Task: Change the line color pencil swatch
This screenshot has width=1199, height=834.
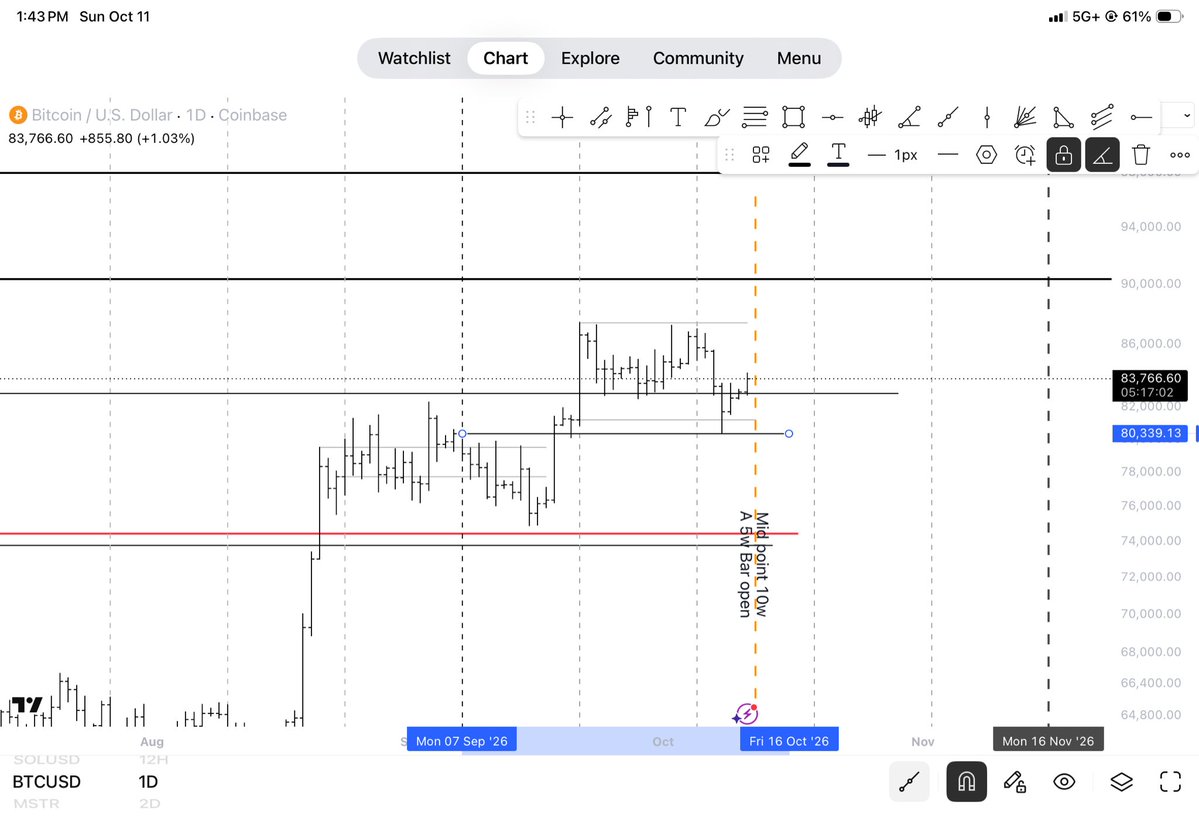Action: click(799, 154)
